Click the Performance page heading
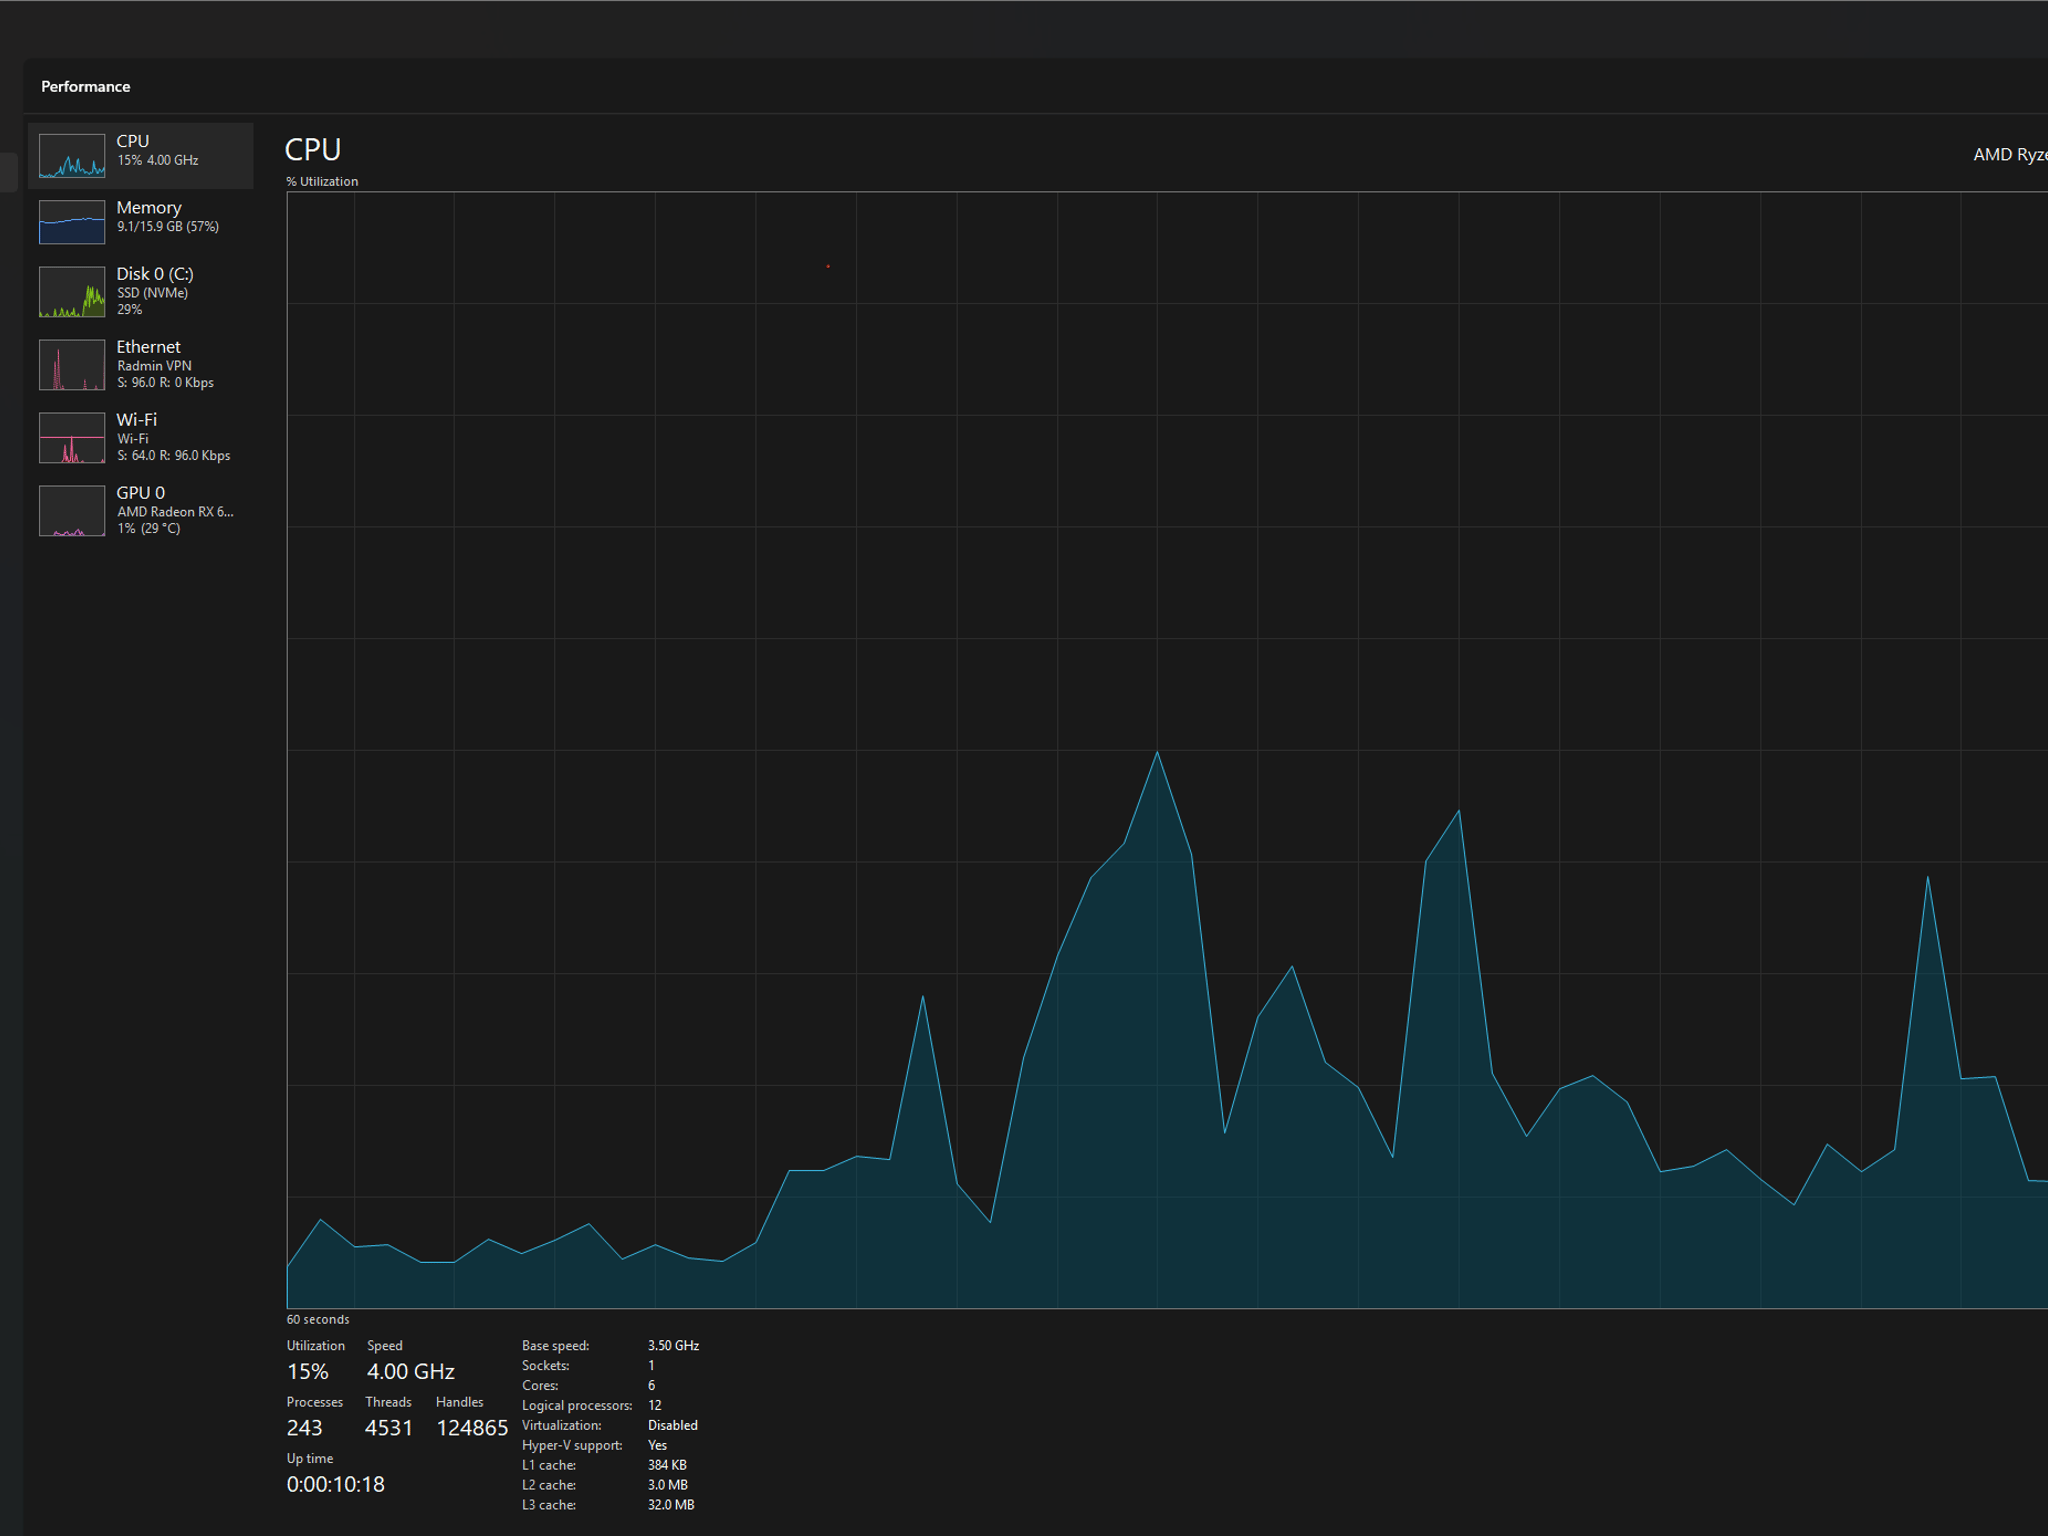 click(86, 87)
